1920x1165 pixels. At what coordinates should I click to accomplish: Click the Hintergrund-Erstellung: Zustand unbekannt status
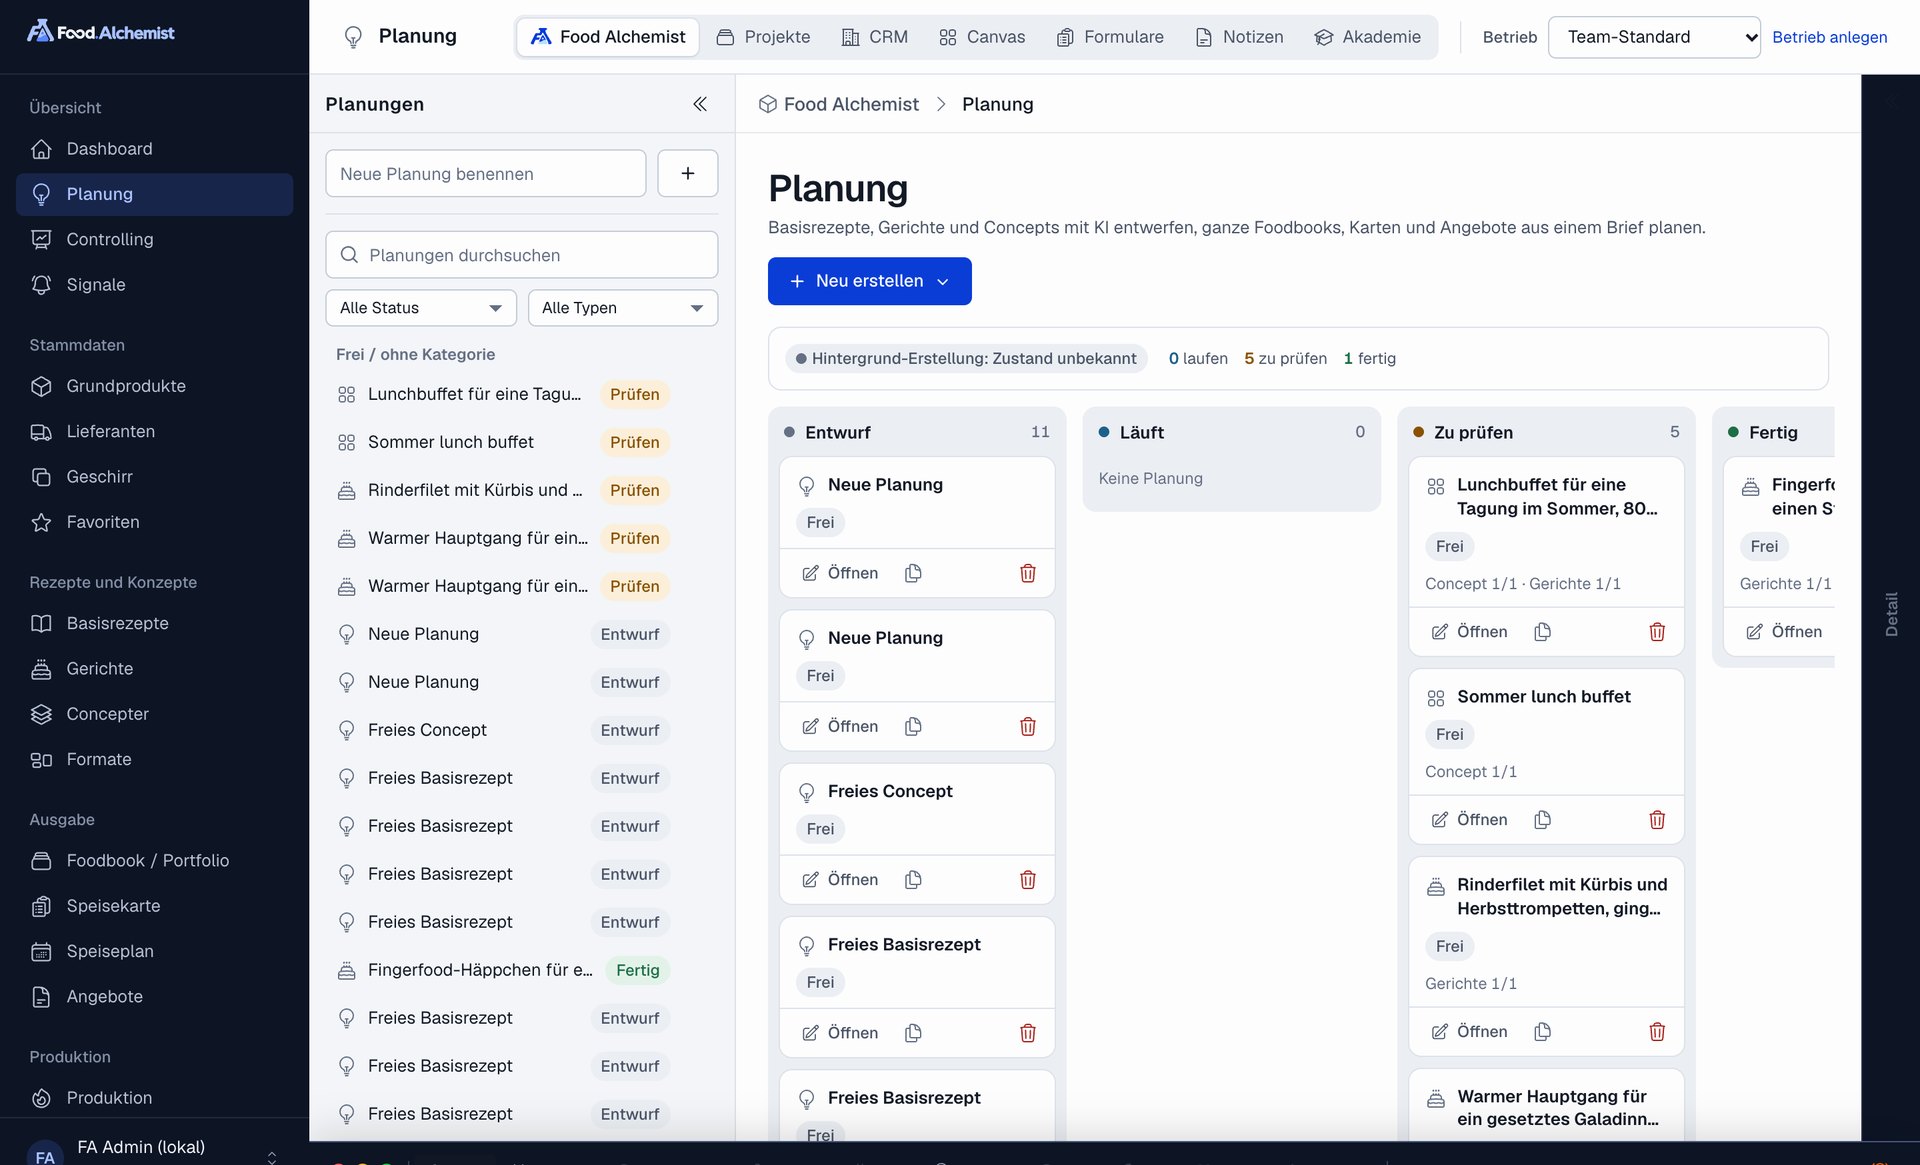point(966,358)
